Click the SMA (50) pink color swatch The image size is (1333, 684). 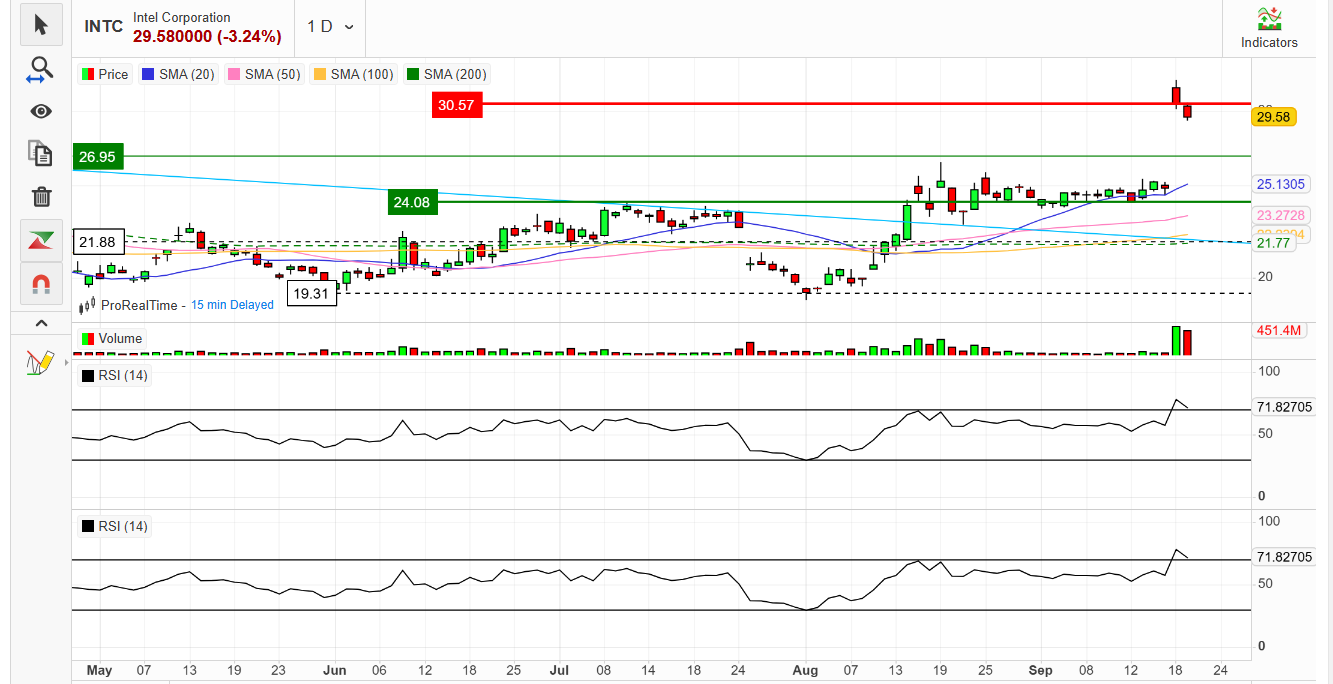(x=235, y=74)
